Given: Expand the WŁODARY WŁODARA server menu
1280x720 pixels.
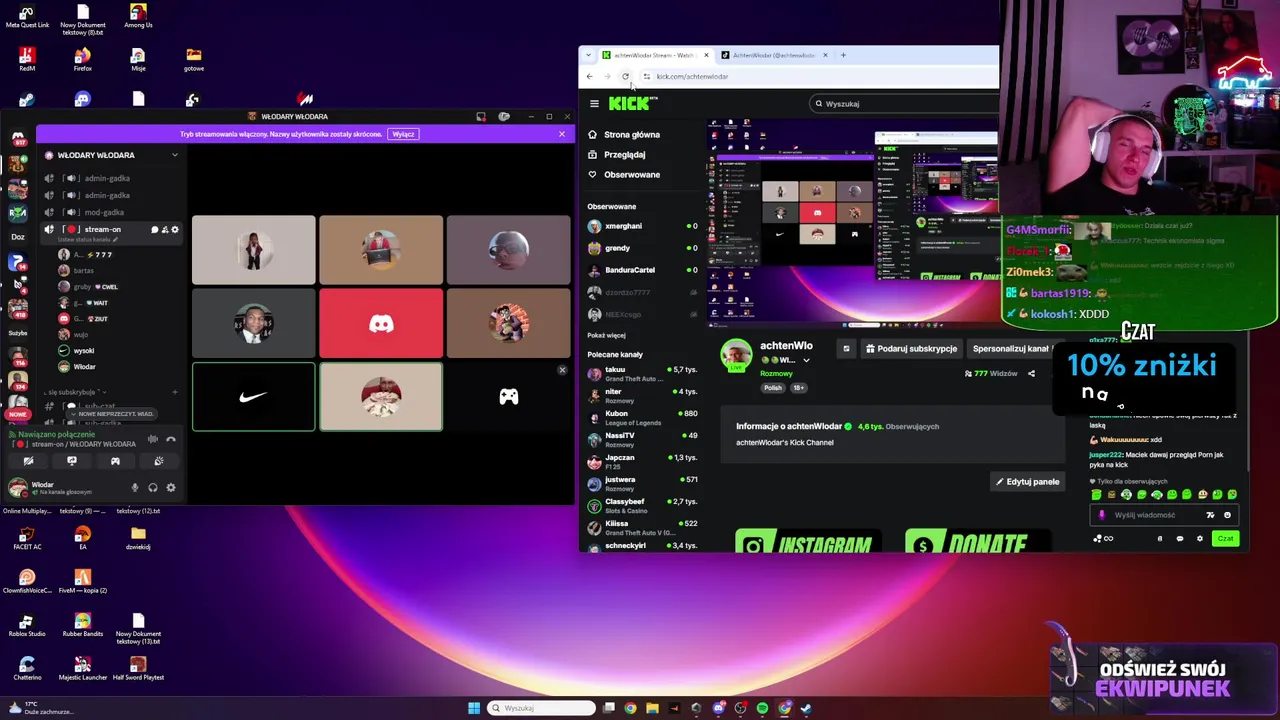Looking at the screenshot, I should 174,155.
